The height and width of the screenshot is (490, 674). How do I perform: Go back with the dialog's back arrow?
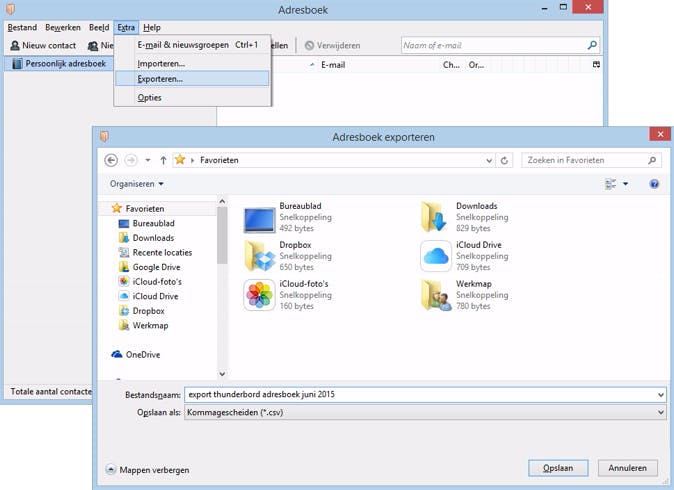(111, 160)
